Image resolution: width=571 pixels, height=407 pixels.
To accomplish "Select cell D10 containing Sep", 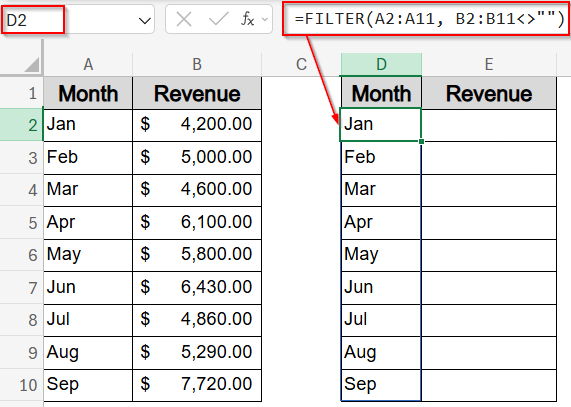I will pos(381,385).
